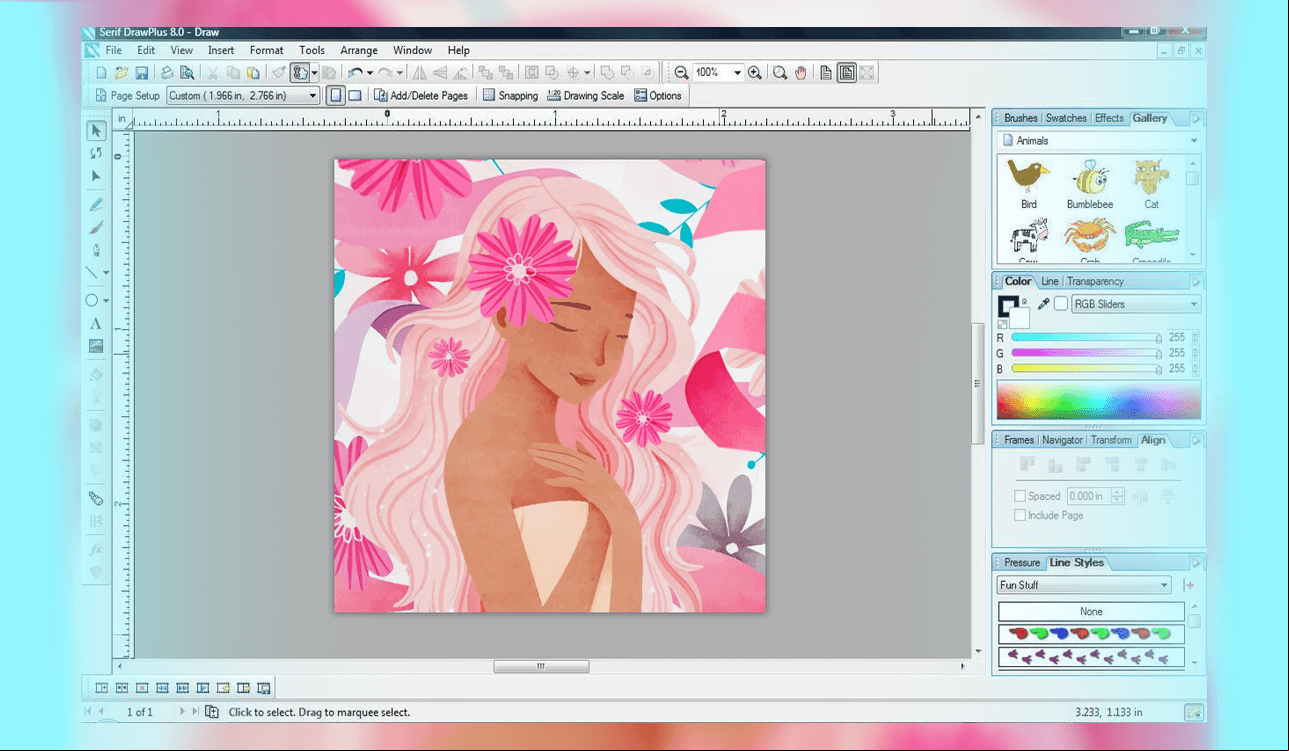Select the None line style
Screen dimensions: 1289x751
(1091, 611)
